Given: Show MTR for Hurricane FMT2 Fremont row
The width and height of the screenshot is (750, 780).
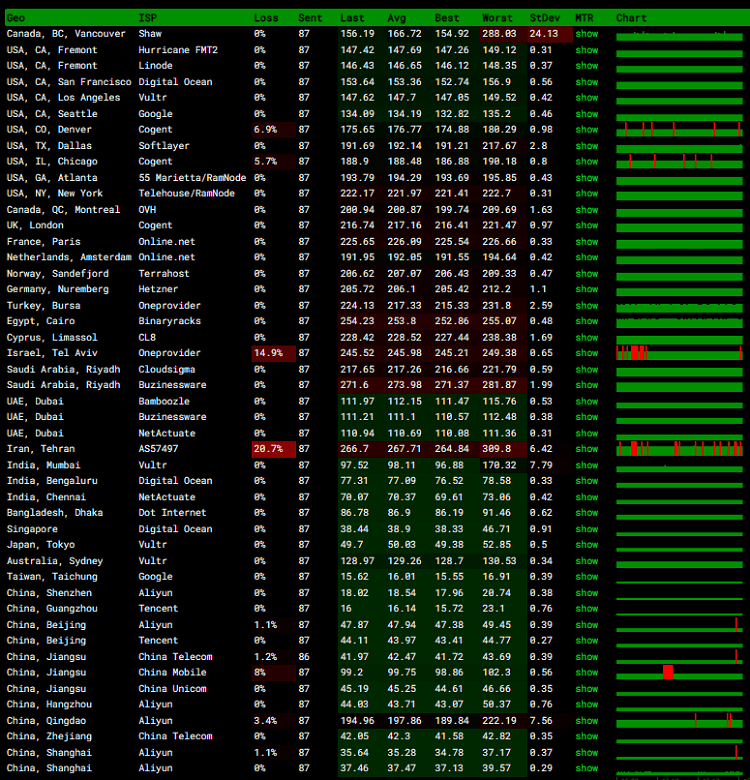Looking at the screenshot, I should 587,50.
